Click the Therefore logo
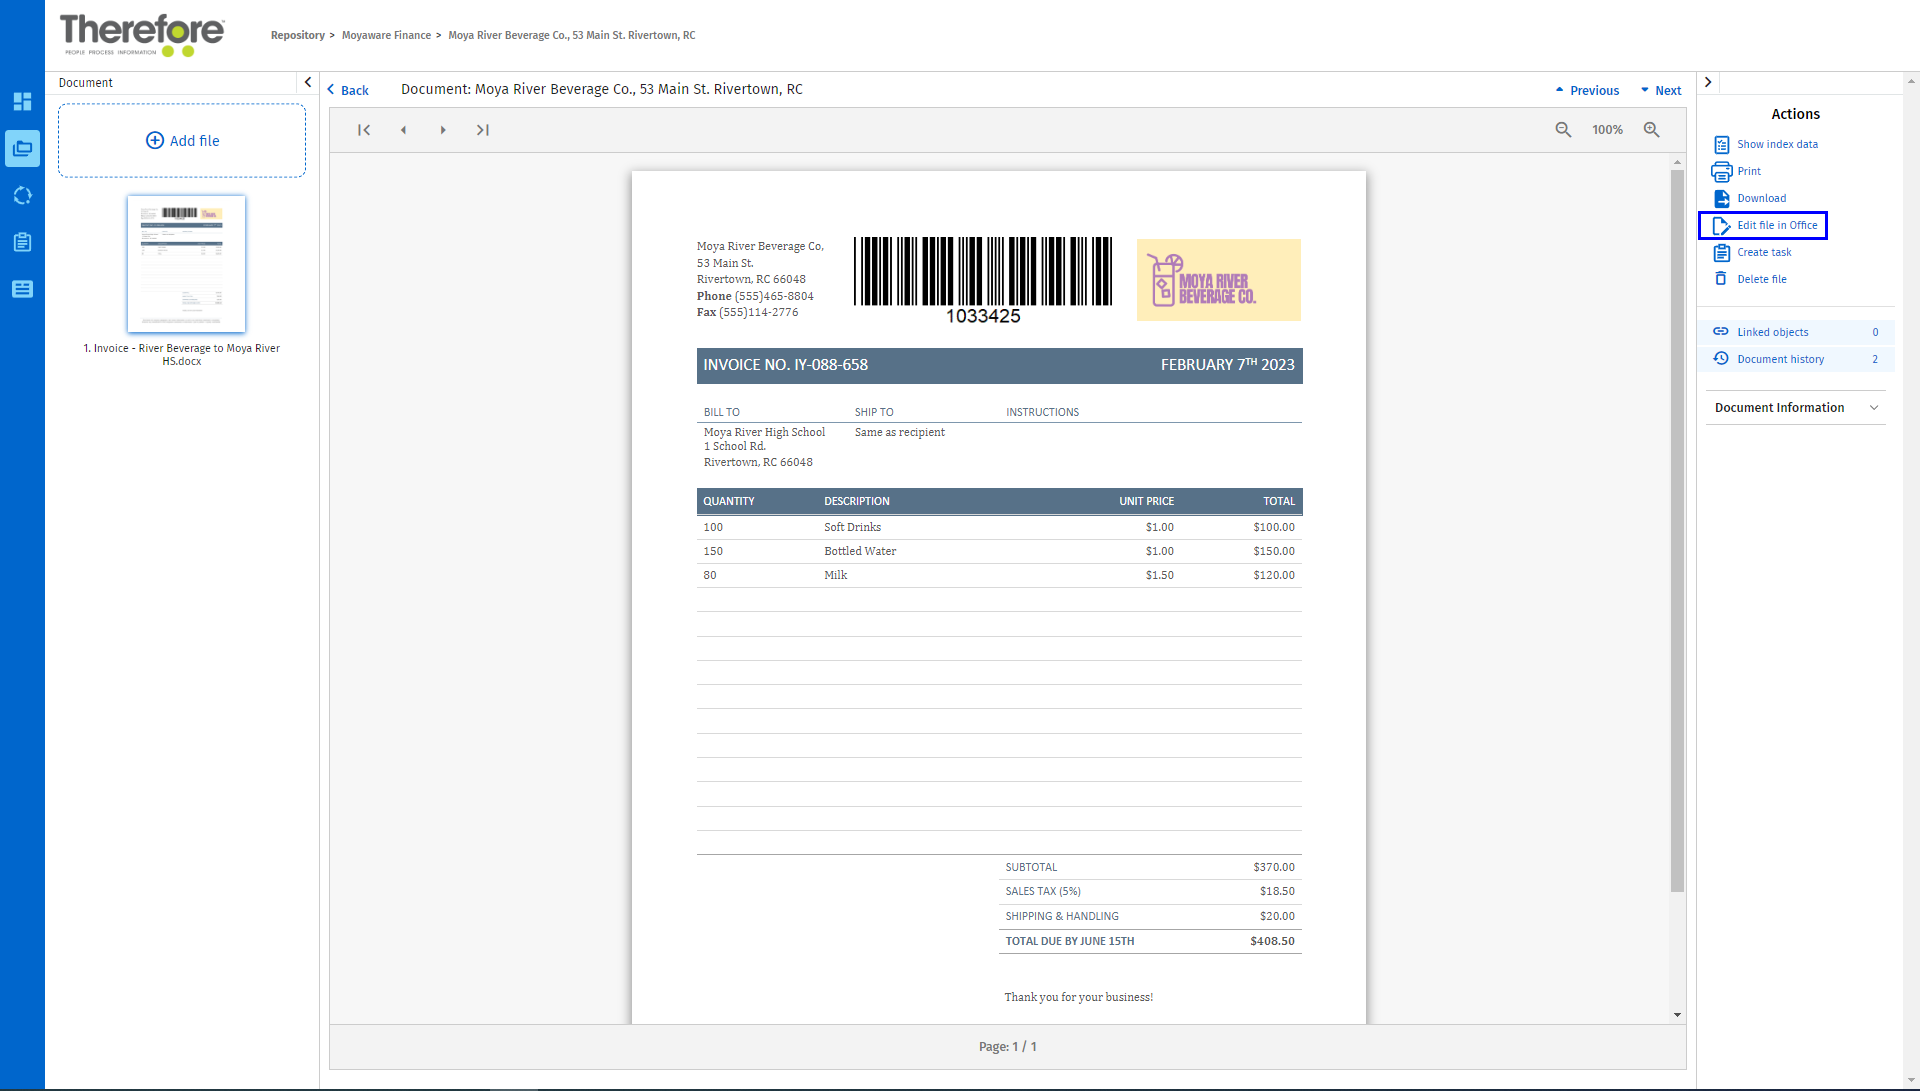Screen dimensions: 1920x1091 (x=142, y=34)
